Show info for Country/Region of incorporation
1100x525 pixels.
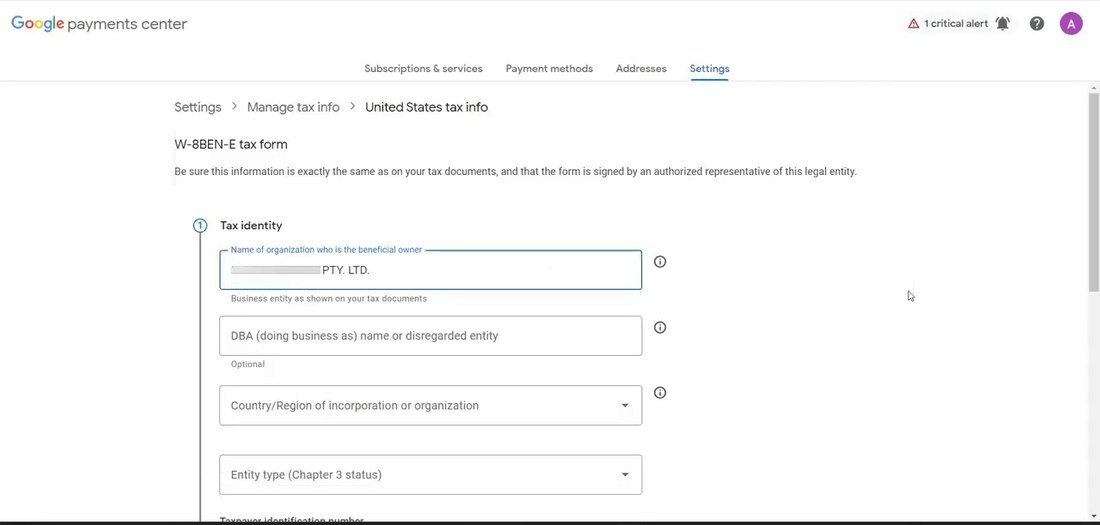659,393
